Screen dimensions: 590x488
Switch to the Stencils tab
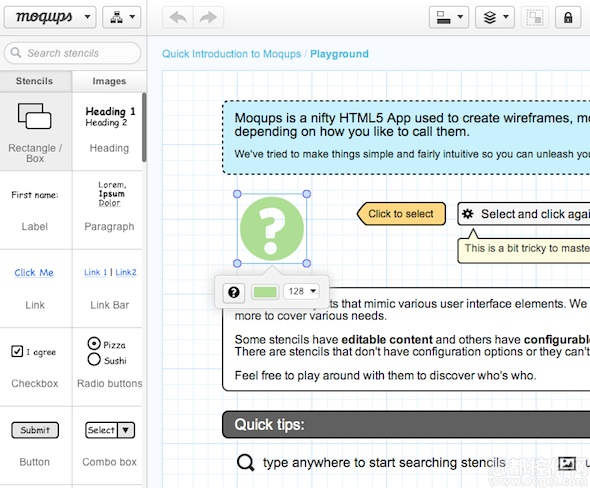pyautogui.click(x=35, y=81)
